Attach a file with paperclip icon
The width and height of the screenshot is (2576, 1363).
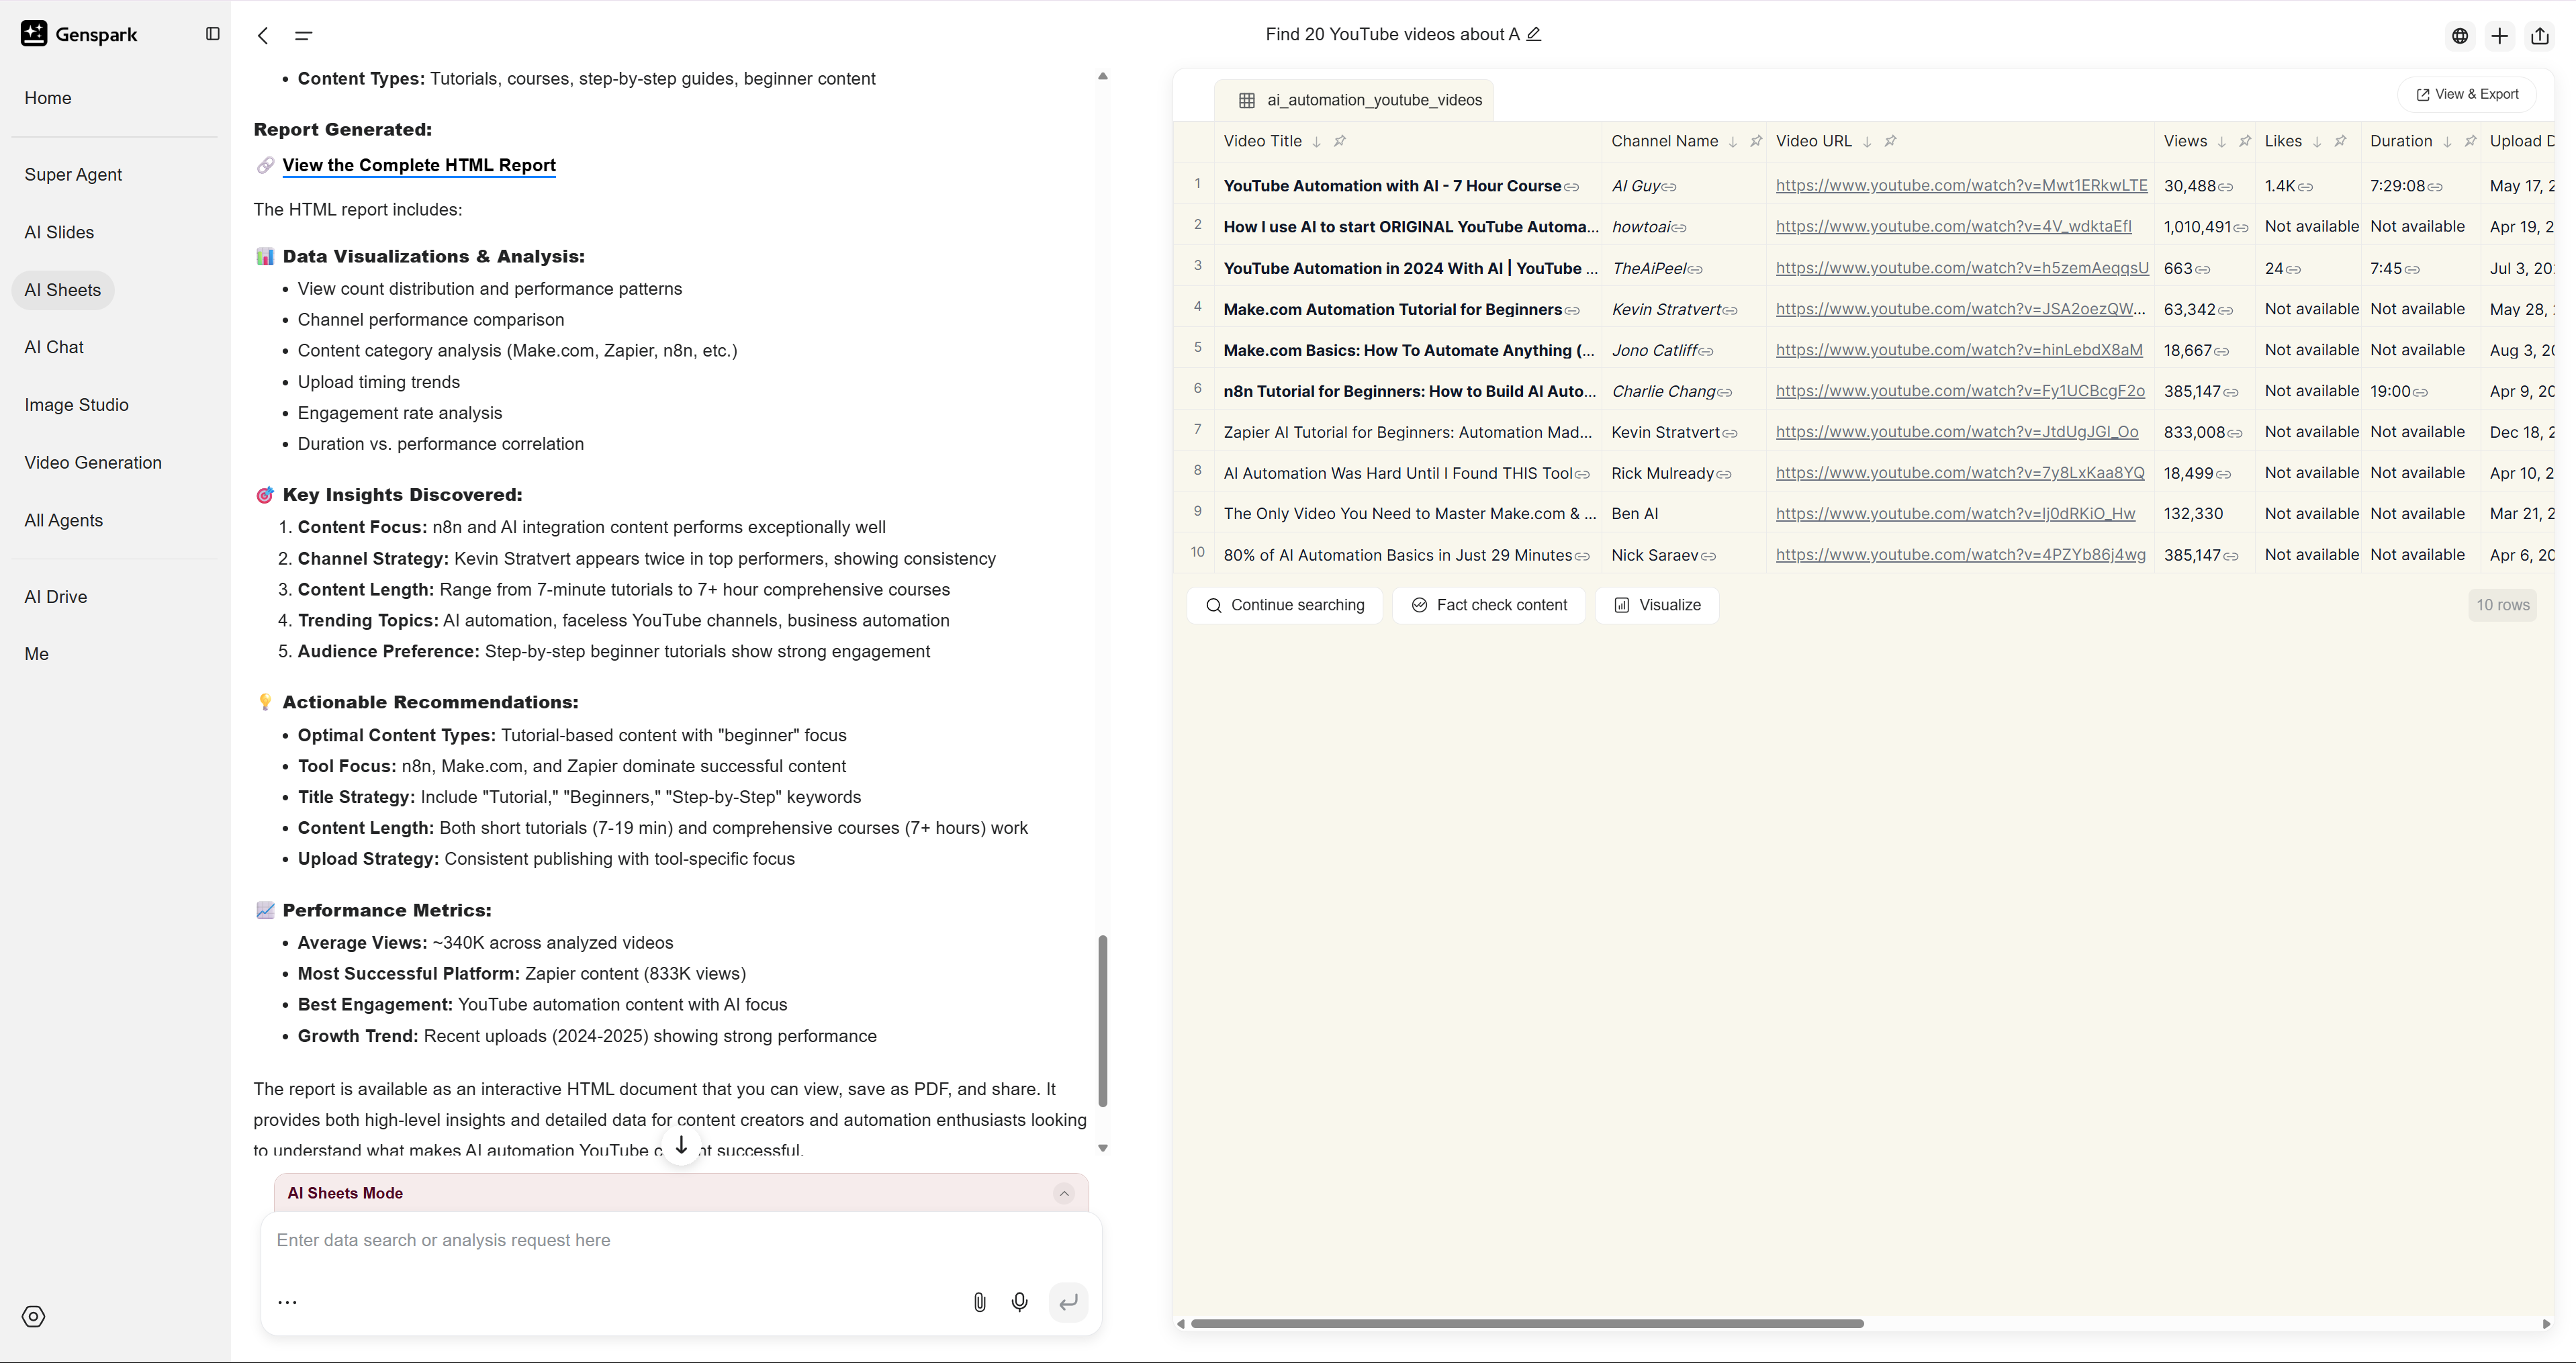(x=979, y=1302)
